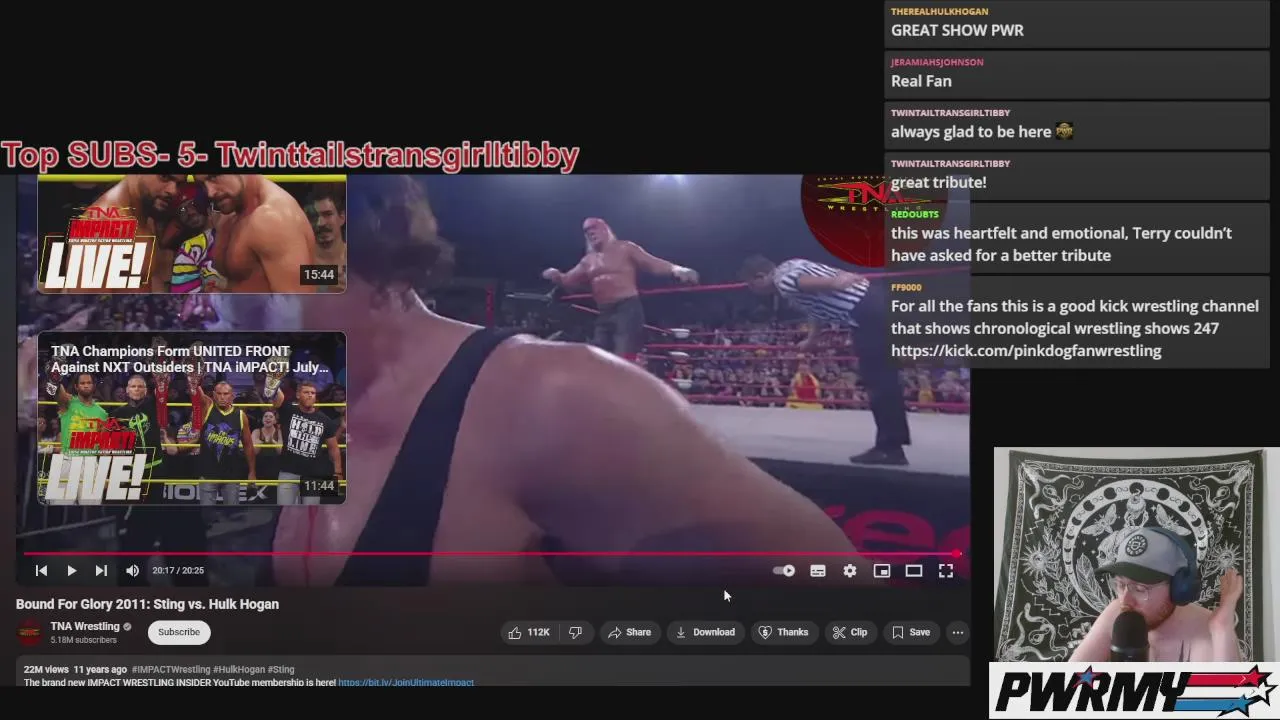Click the PWRMY logo overlay
This screenshot has width=1280, height=720.
1134,691
